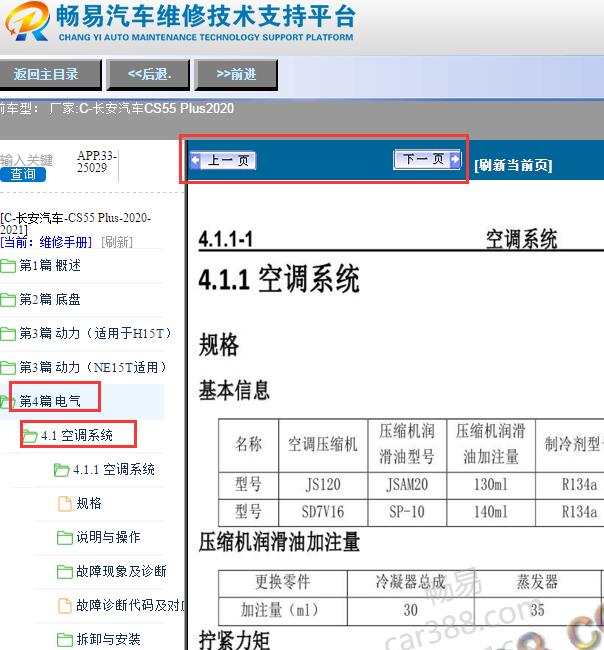Click the folder icon beside 第1篇 概述
Screen dimensions: 604x650
[x=8, y=266]
